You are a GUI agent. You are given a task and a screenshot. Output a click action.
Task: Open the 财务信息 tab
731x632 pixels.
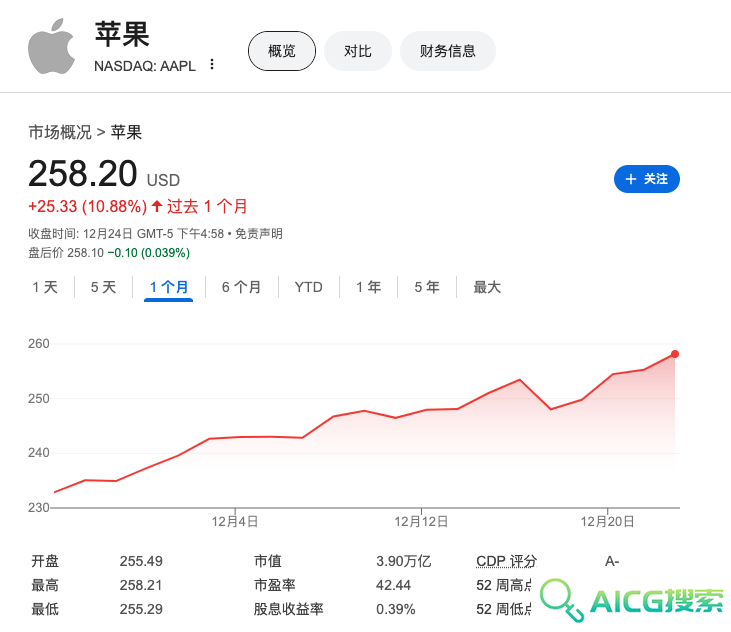click(448, 51)
